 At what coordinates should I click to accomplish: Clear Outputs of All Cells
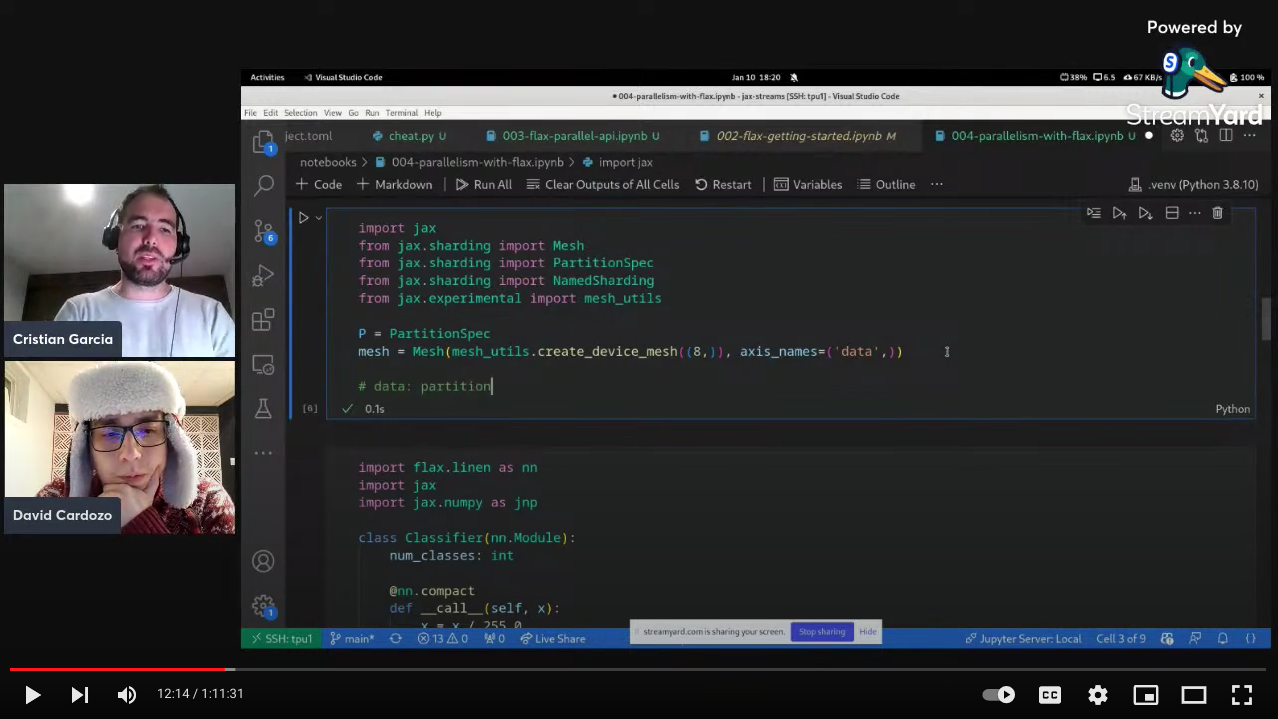click(x=603, y=184)
